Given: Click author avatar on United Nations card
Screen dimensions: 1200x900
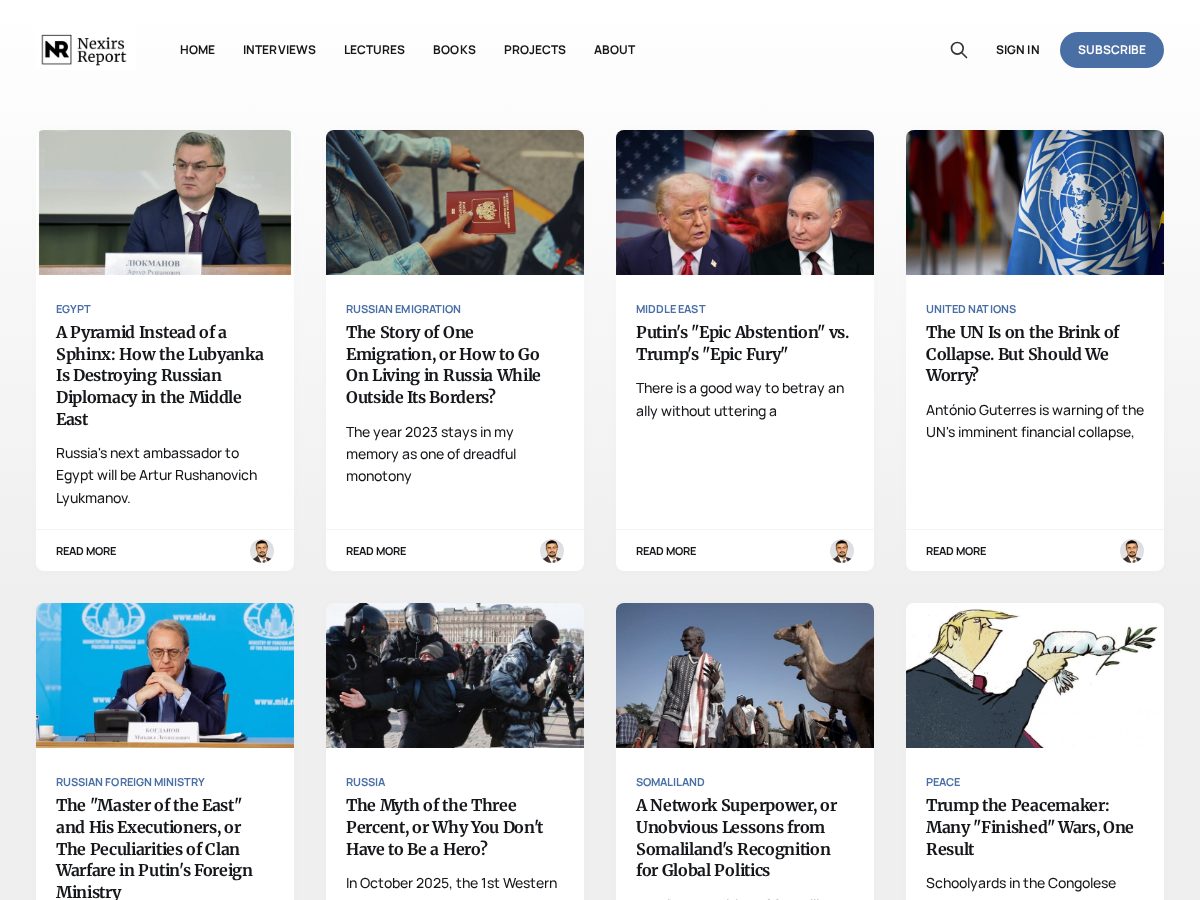Looking at the screenshot, I should 1132,551.
